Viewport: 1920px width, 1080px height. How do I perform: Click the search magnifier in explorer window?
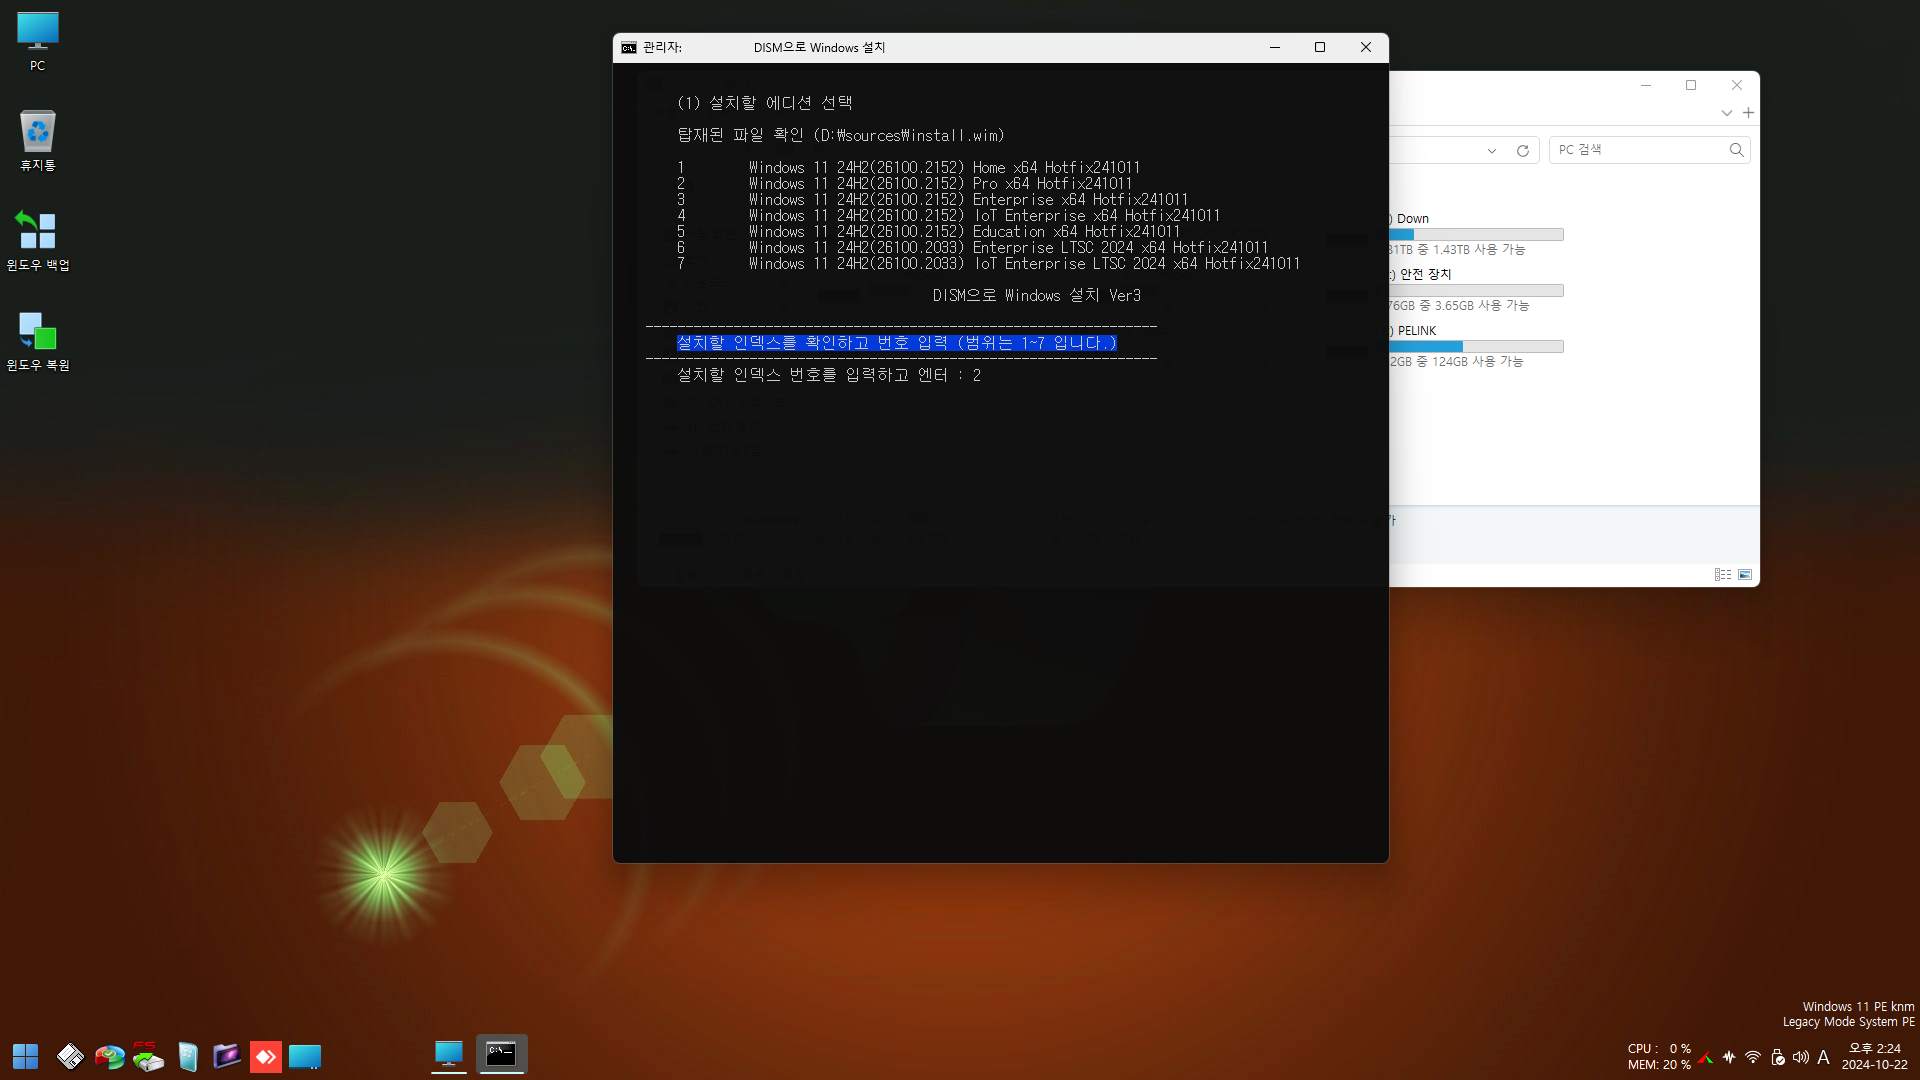[x=1736, y=150]
